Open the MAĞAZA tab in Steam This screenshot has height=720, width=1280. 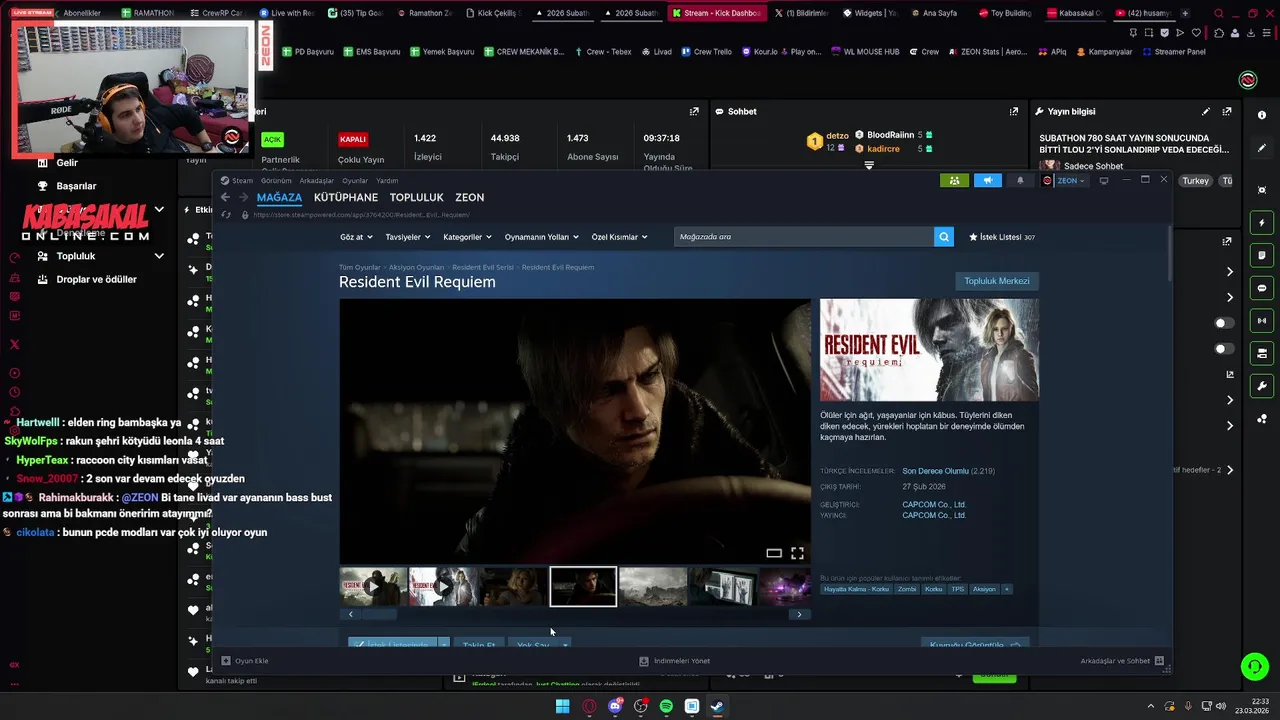(279, 197)
